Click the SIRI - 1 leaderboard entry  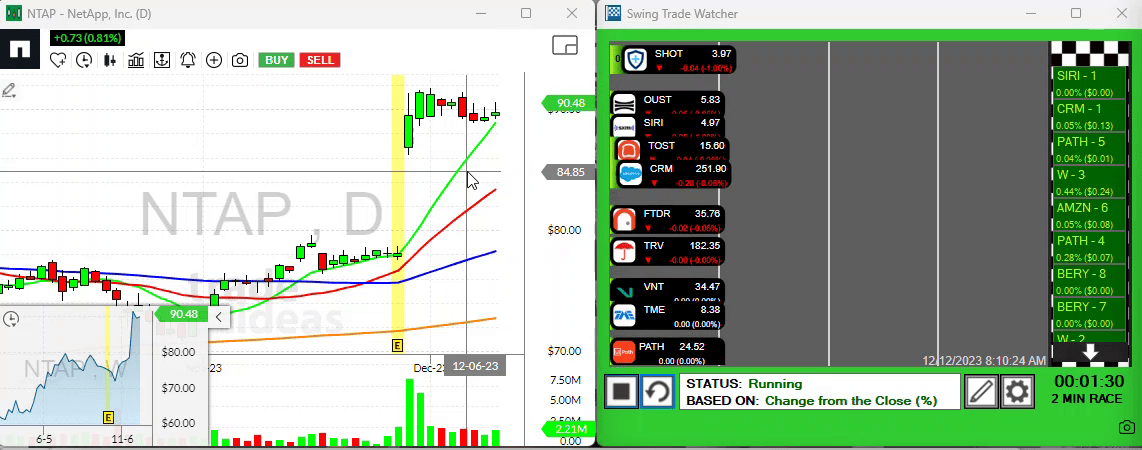1090,83
